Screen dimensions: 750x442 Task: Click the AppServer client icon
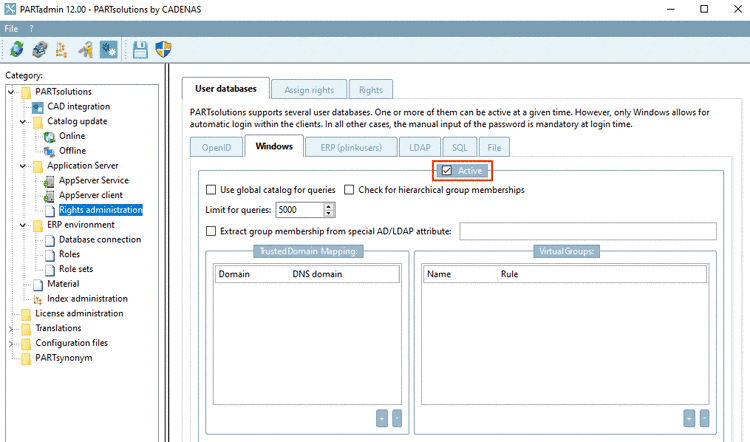(49, 196)
